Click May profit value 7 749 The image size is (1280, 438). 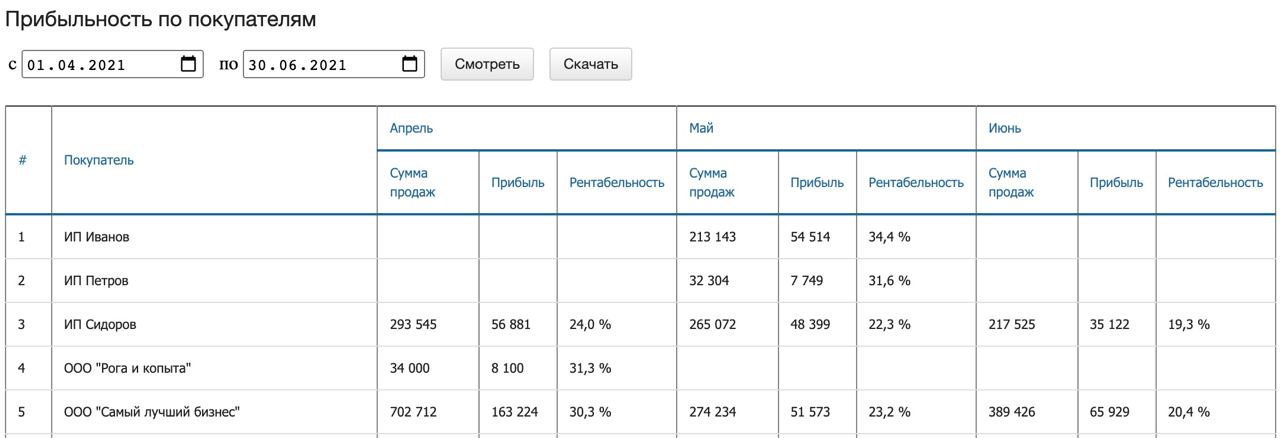(x=807, y=281)
